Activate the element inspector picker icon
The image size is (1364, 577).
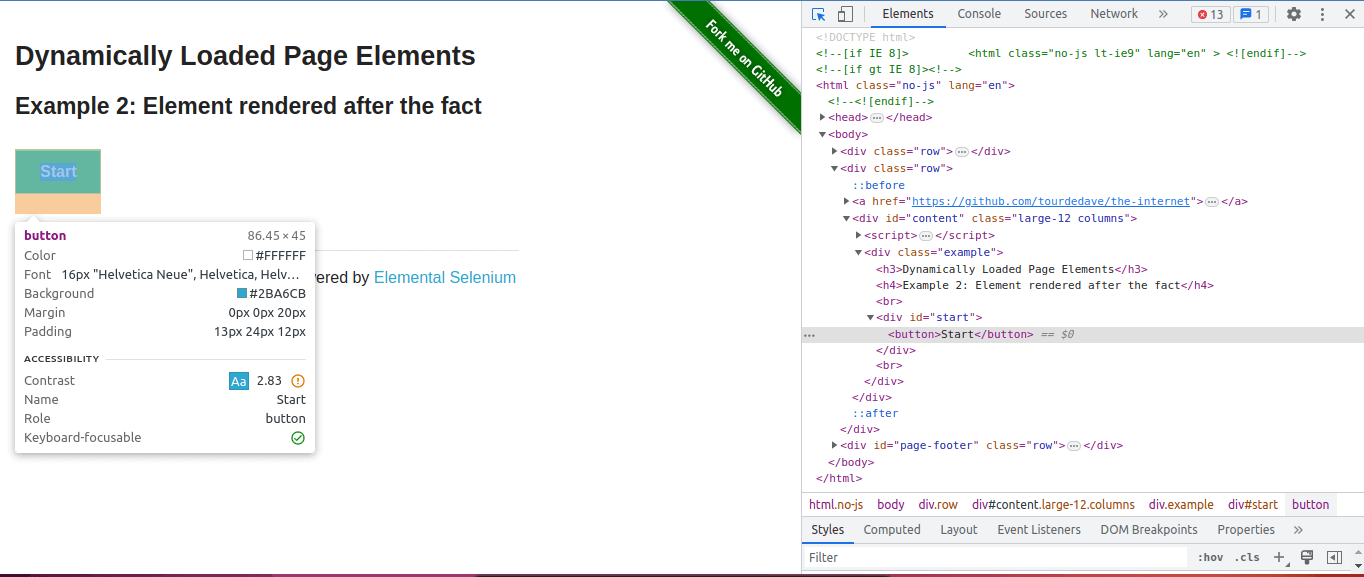click(819, 14)
